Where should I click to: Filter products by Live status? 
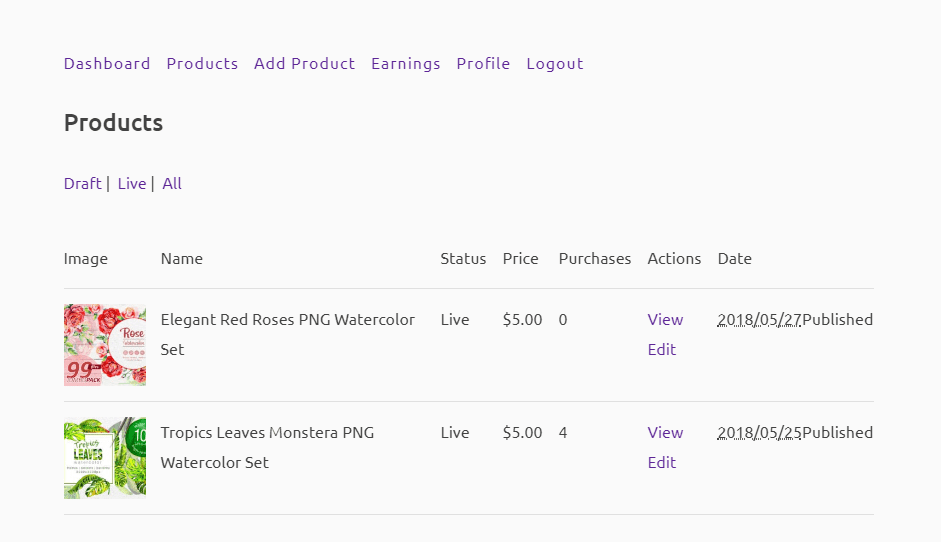[132, 184]
